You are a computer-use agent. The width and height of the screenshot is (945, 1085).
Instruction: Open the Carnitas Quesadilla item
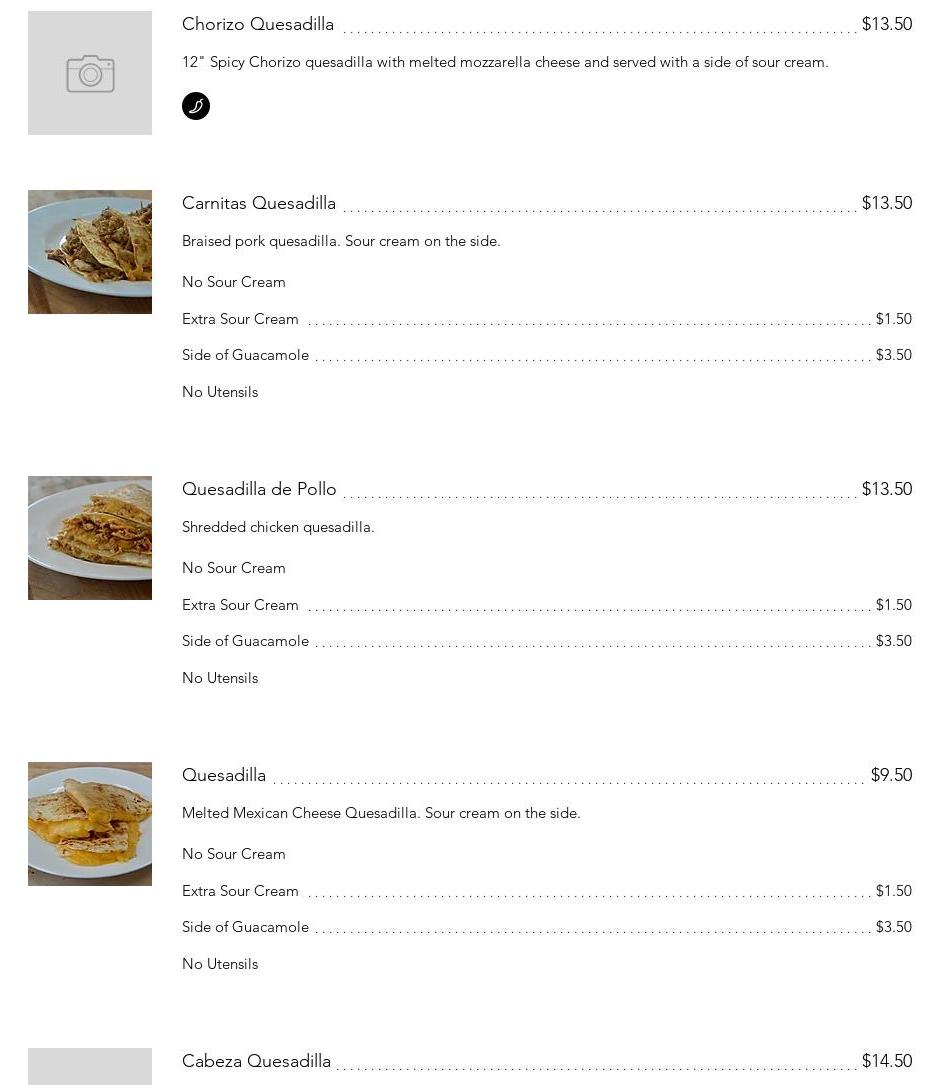[259, 203]
